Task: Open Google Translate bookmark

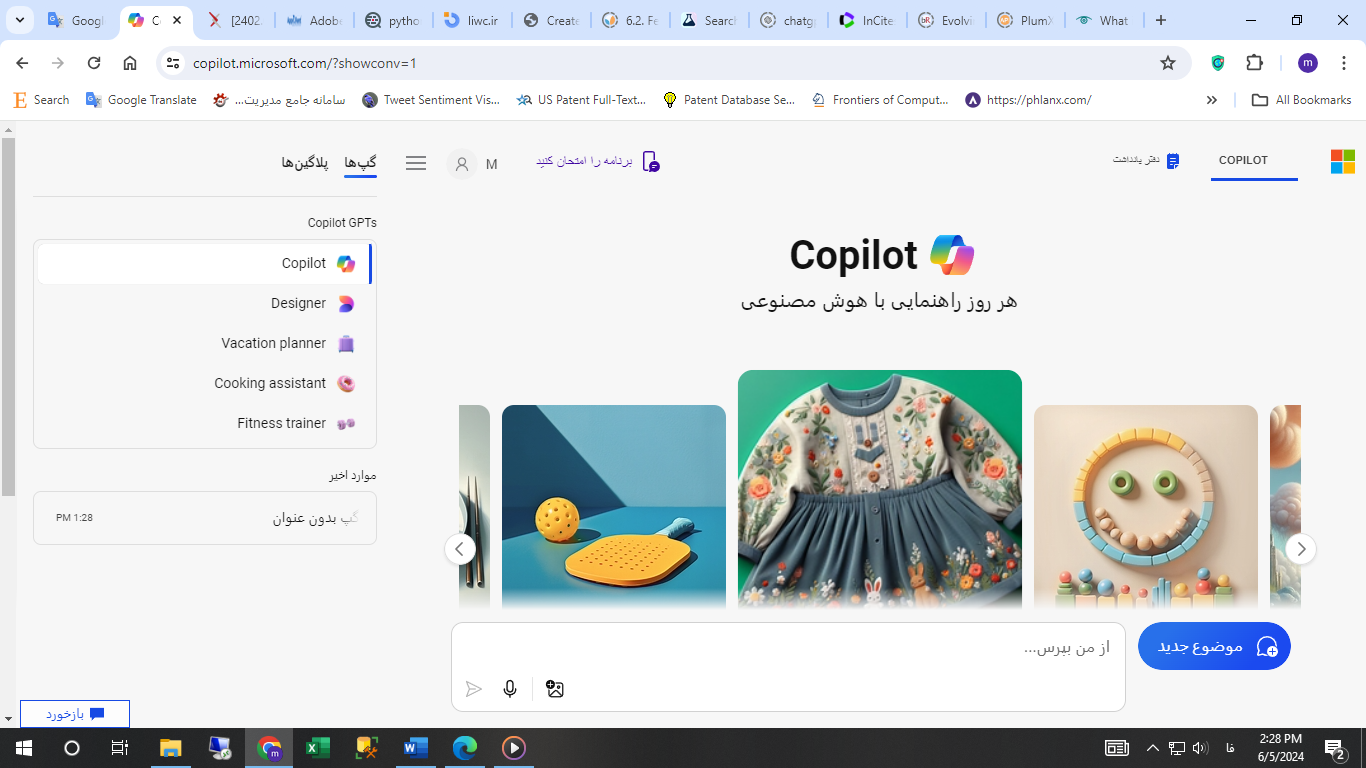Action: 141,100
